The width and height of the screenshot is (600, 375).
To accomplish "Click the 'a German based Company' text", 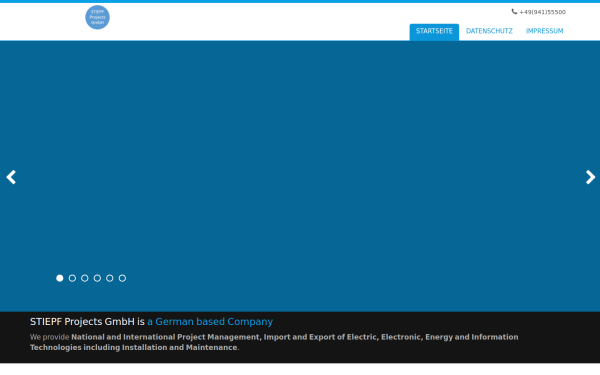I will (210, 322).
